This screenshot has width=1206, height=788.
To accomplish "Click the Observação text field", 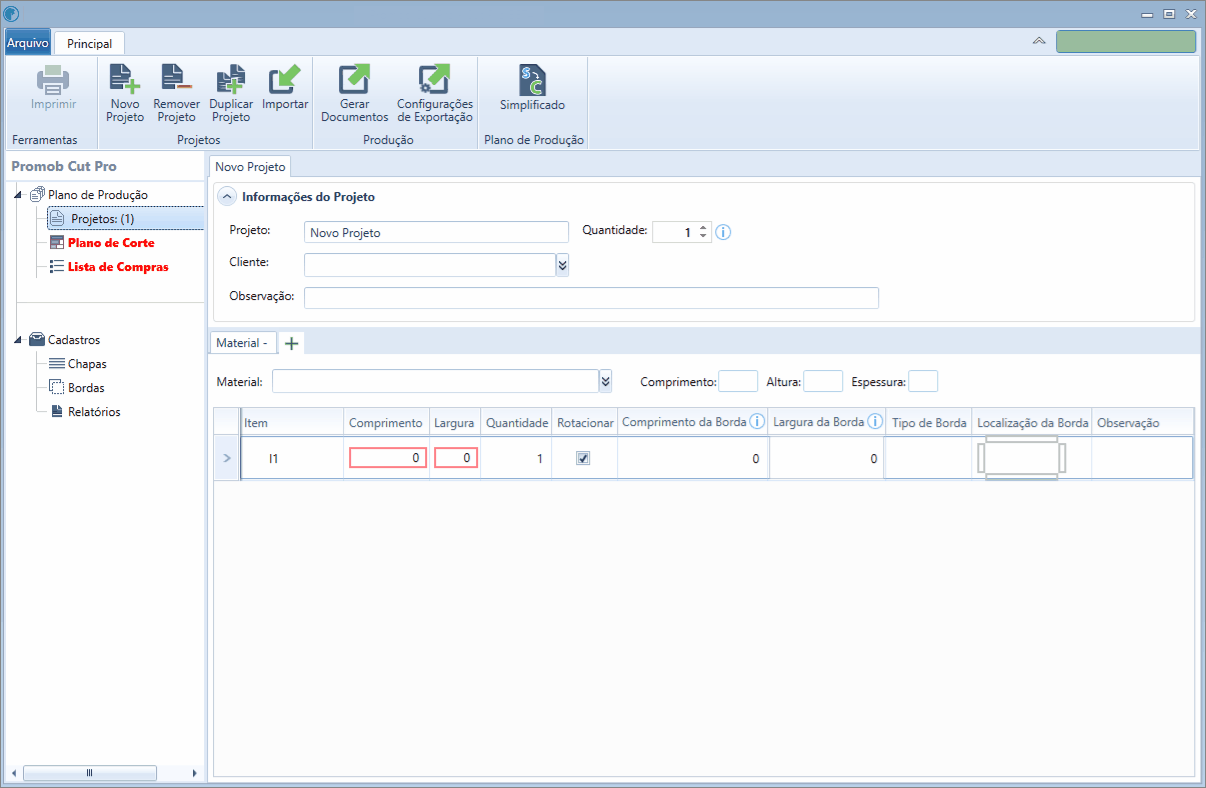I will (x=591, y=298).
